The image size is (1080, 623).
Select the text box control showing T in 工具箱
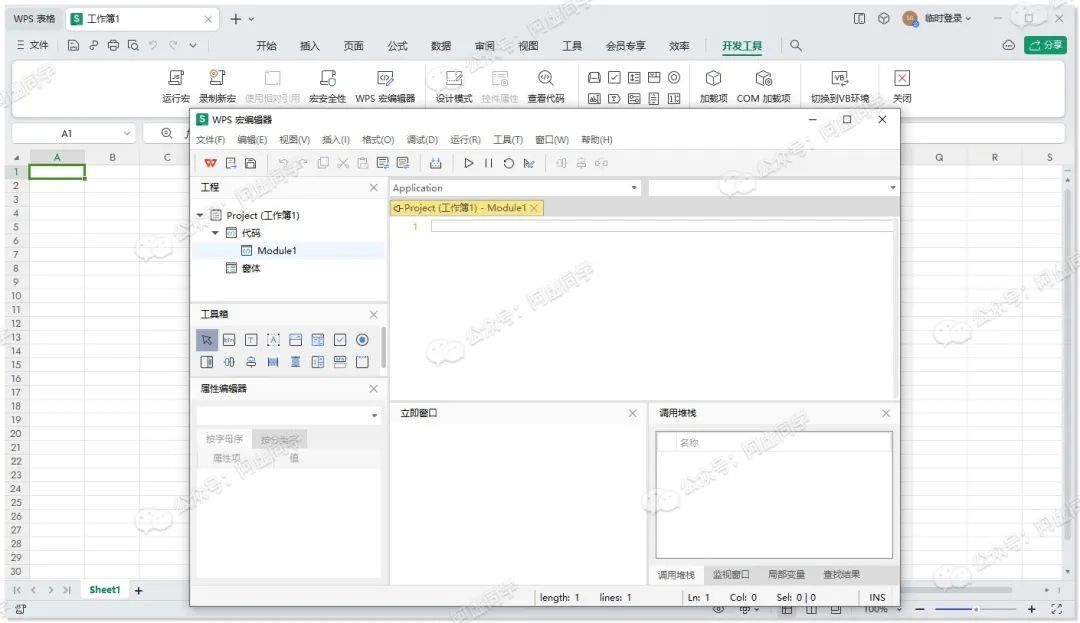[251, 340]
